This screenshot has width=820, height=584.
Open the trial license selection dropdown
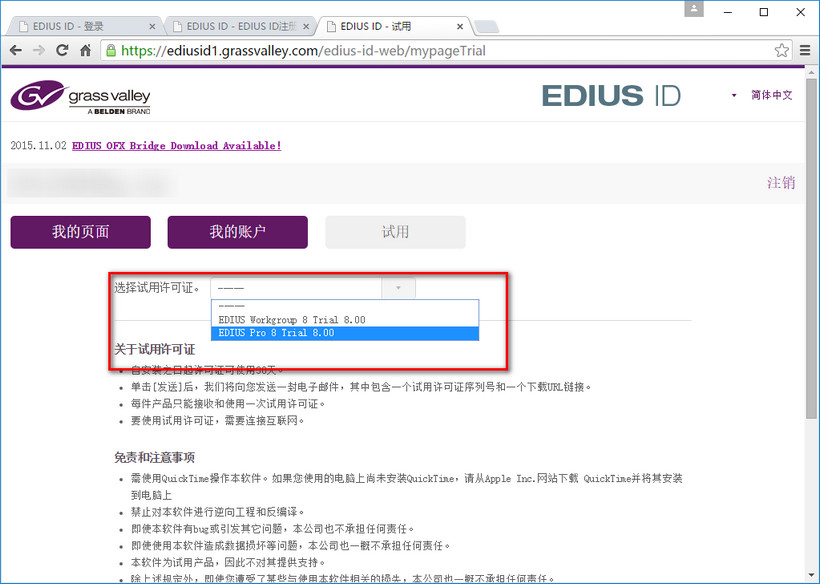398,287
